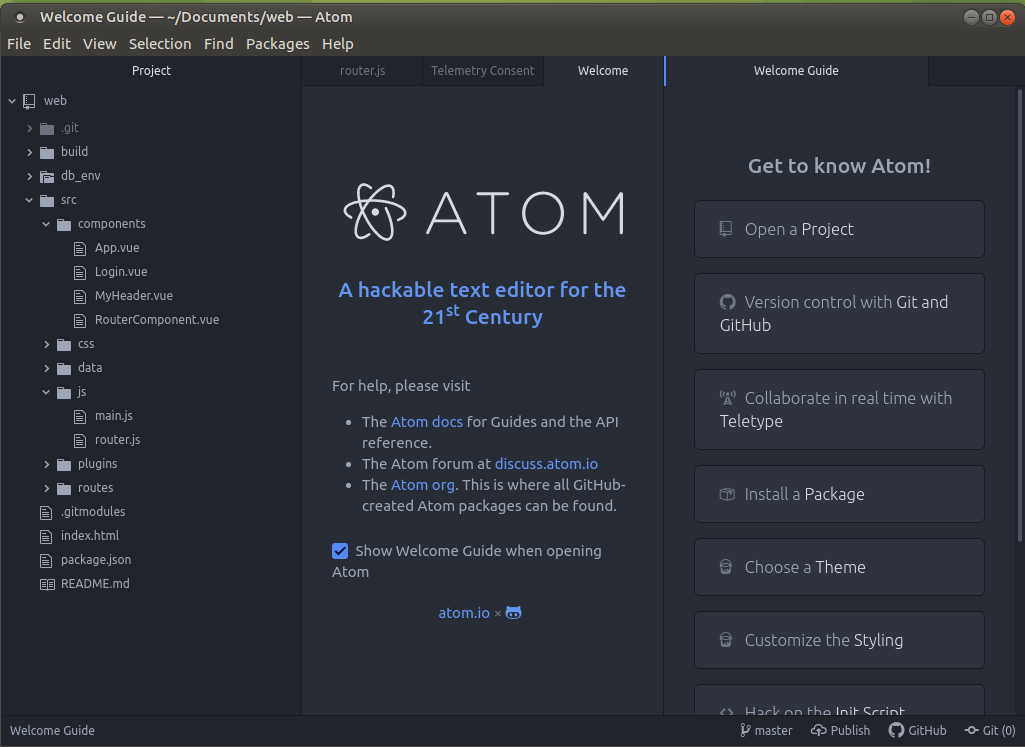
Task: Open the Atom docs link
Action: (x=427, y=422)
